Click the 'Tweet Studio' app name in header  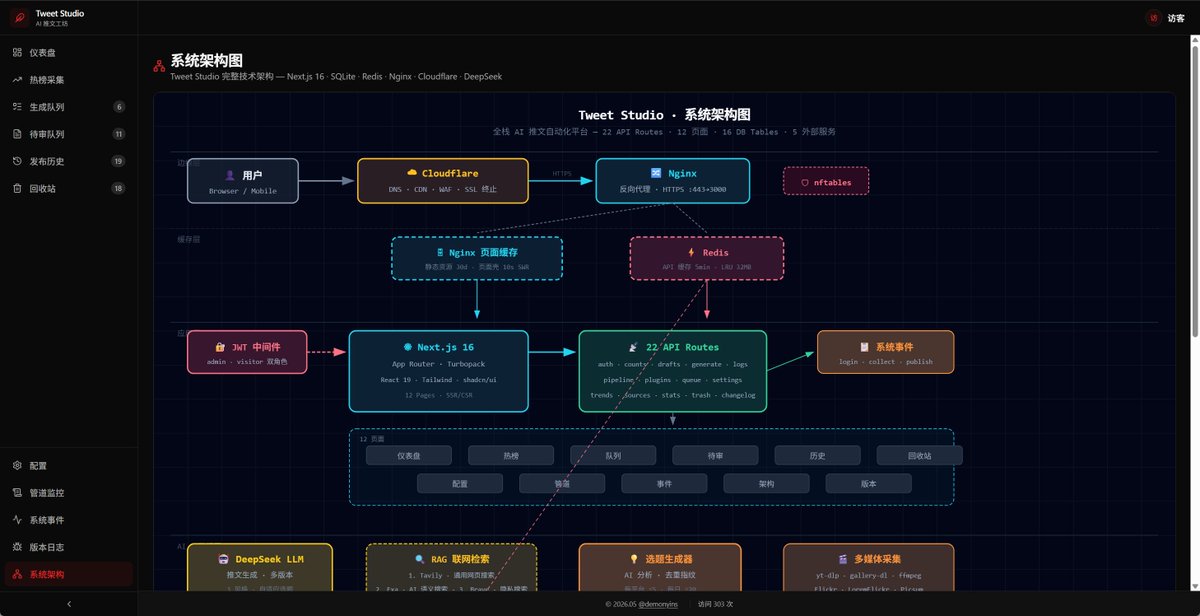60,13
